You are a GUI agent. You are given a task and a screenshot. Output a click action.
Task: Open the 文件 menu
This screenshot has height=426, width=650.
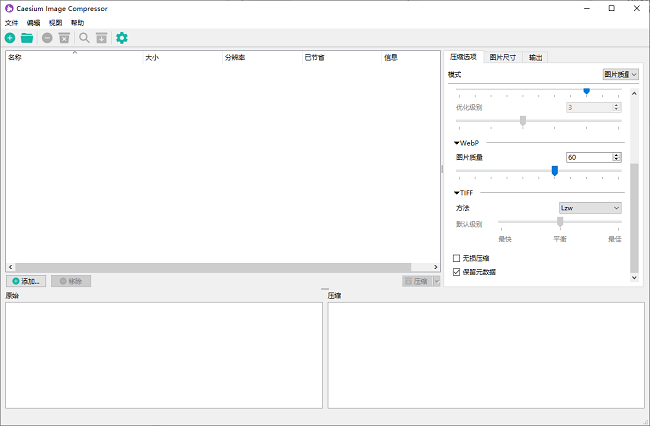point(12,22)
